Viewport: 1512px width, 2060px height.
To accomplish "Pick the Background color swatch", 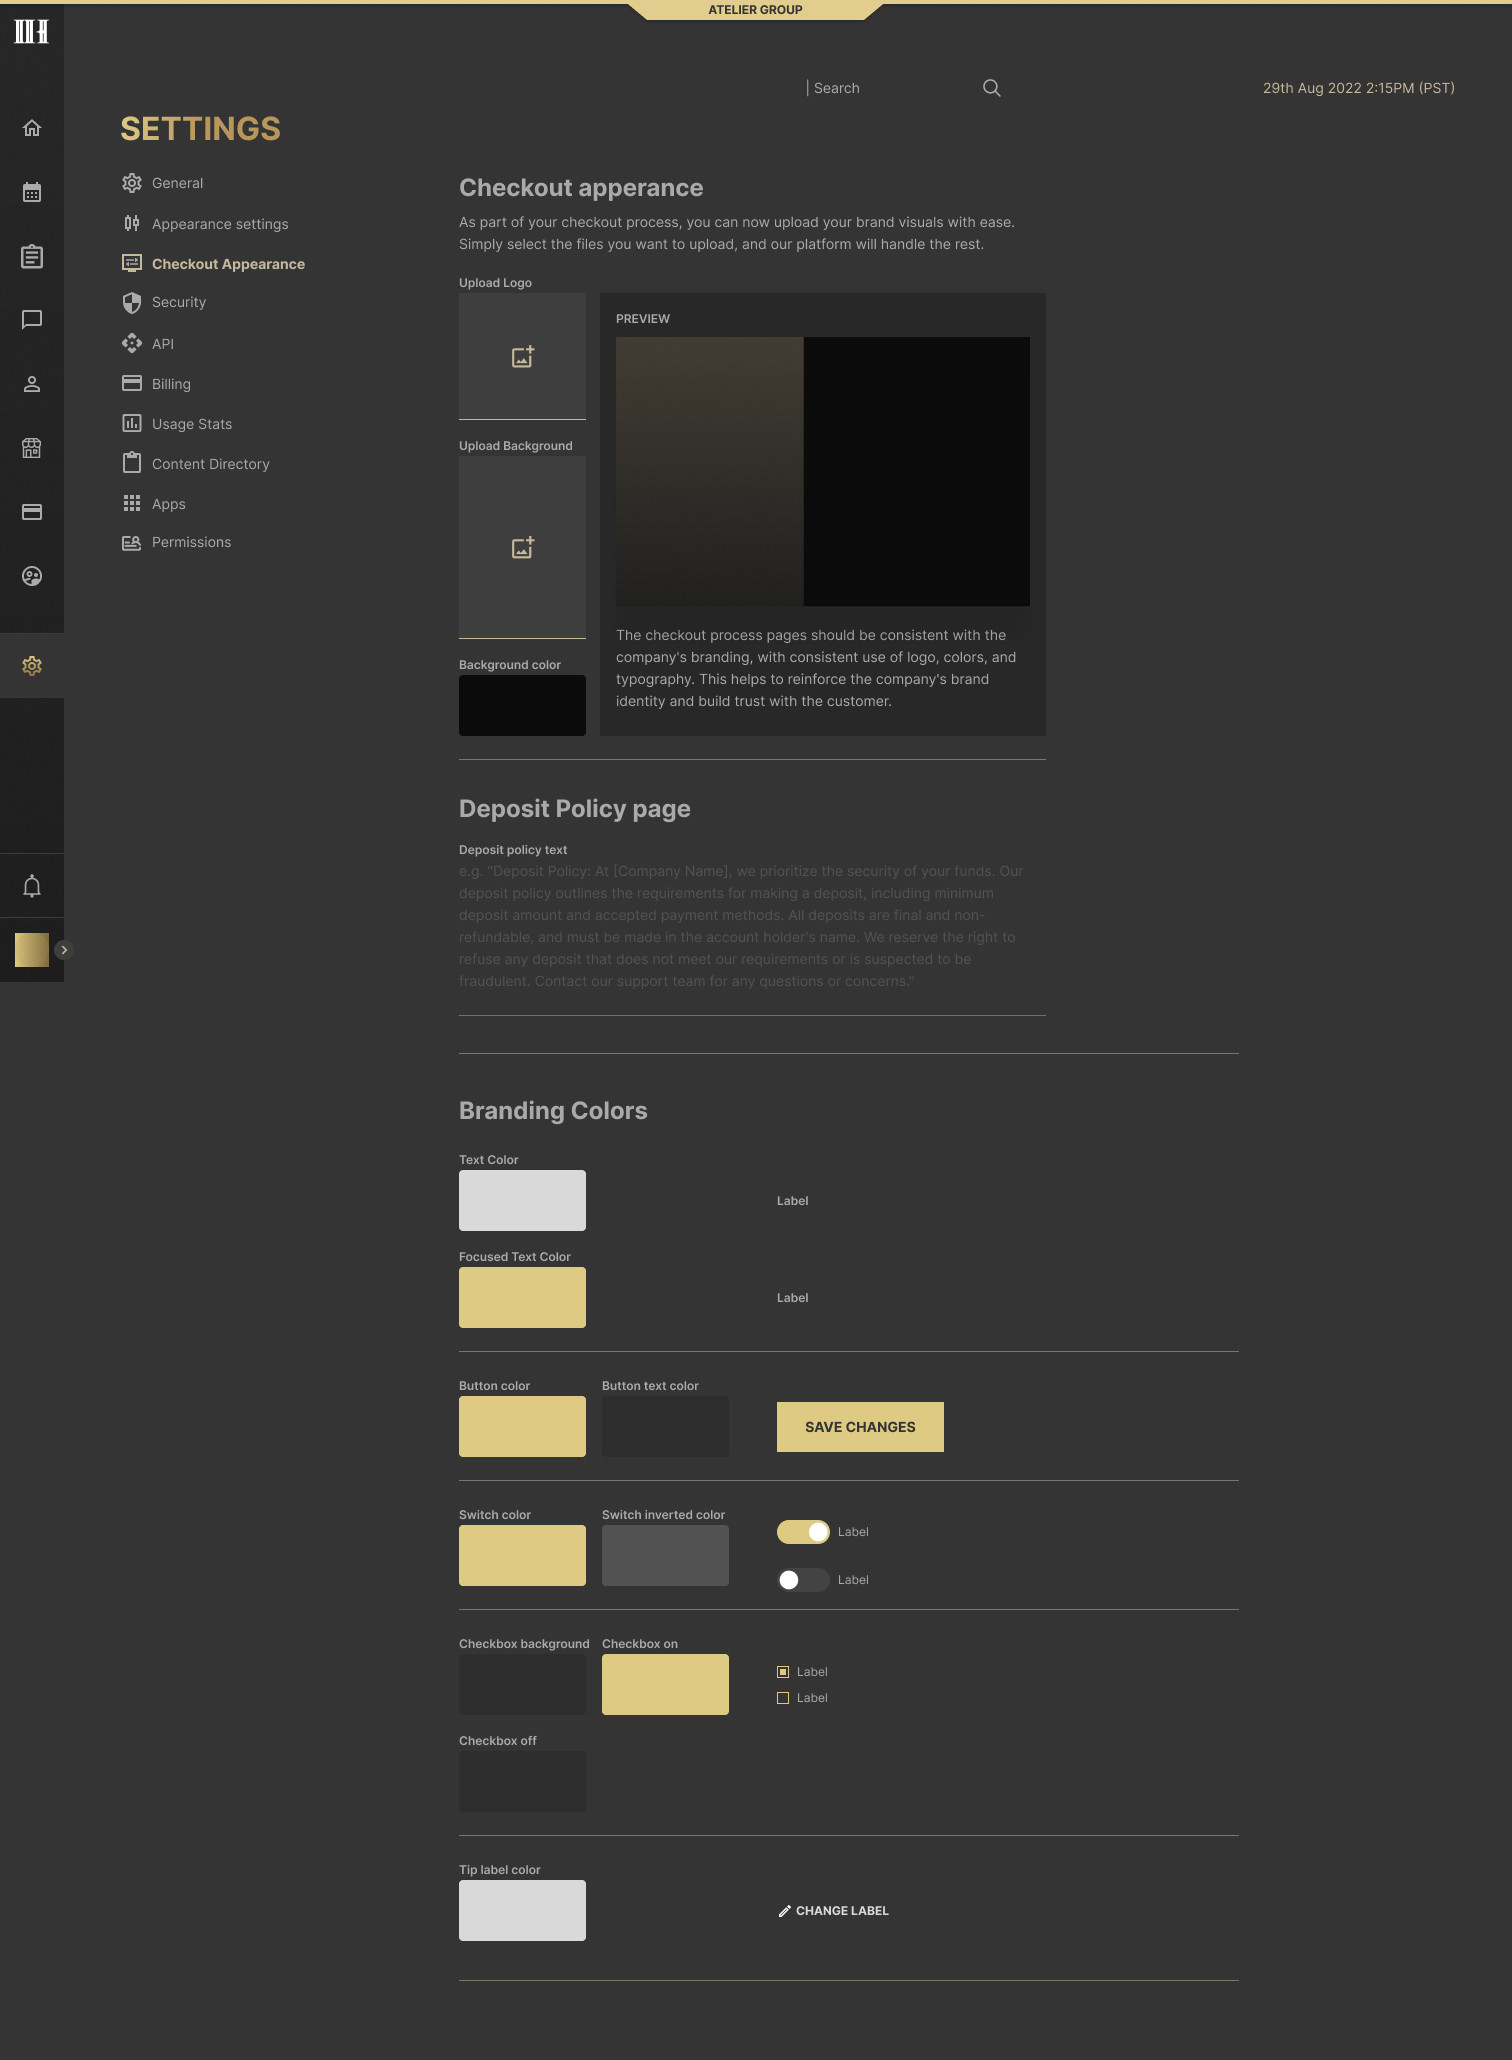I will (x=522, y=705).
